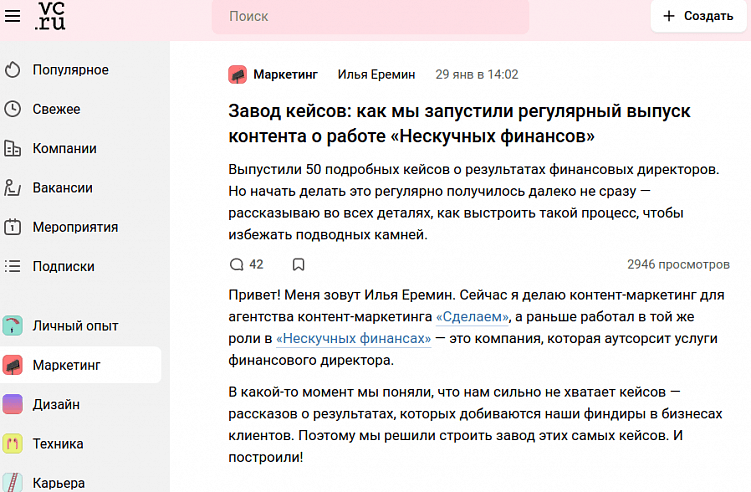
Task: Click the Техника yellow icon
Action: [x=12, y=444]
